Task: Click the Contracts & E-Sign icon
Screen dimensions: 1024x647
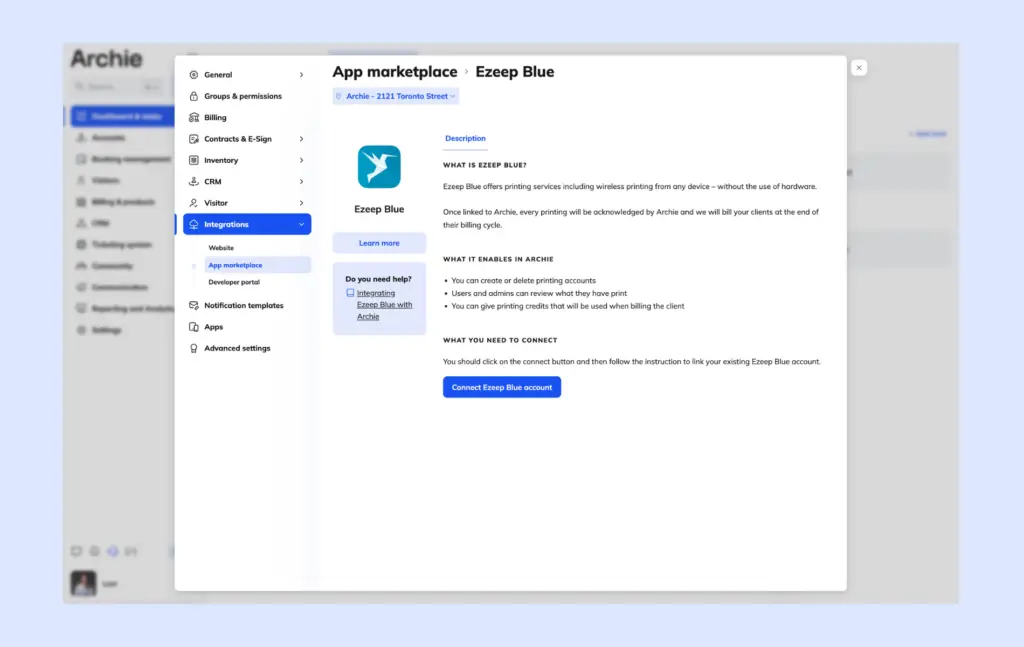Action: [193, 139]
